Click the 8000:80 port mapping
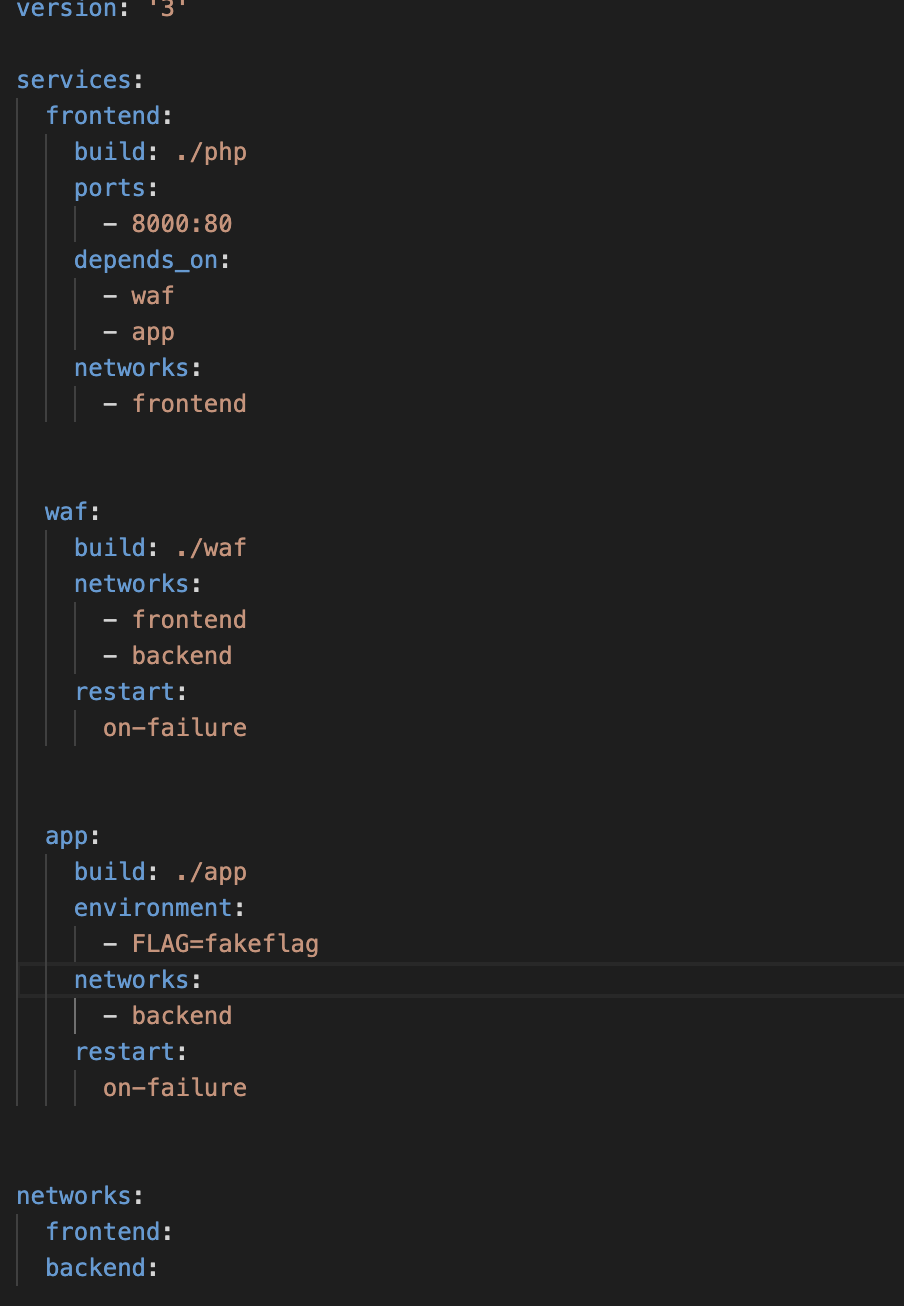Image resolution: width=904 pixels, height=1306 pixels. (181, 224)
